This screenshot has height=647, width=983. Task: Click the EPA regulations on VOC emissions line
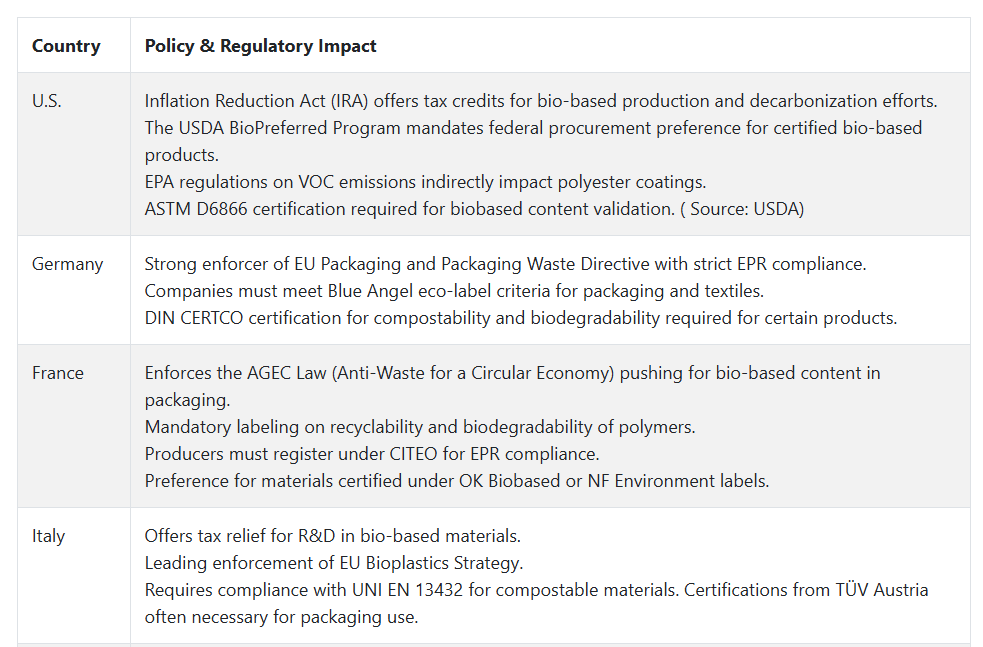click(425, 182)
